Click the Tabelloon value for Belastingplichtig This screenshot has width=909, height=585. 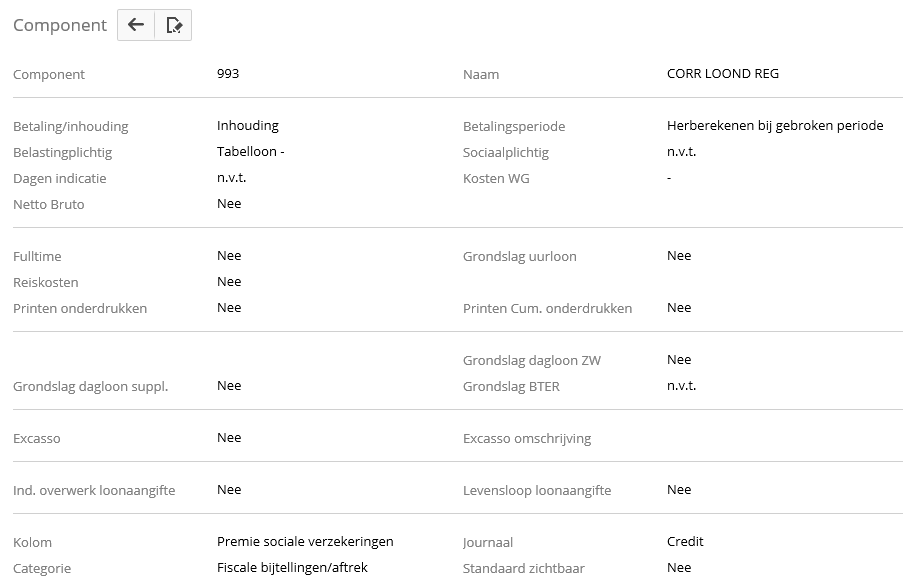[251, 152]
